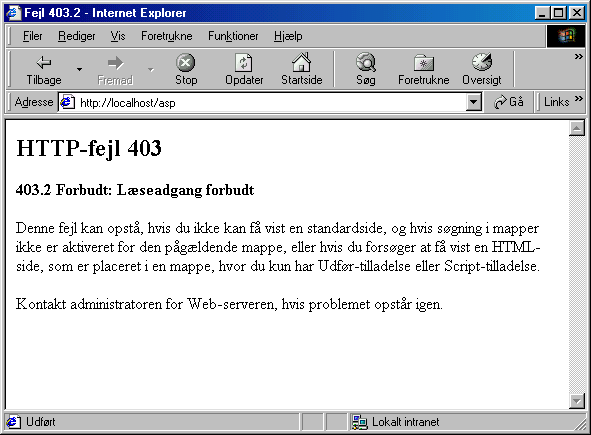Open the Søg search icon
The image size is (591, 435).
click(366, 62)
